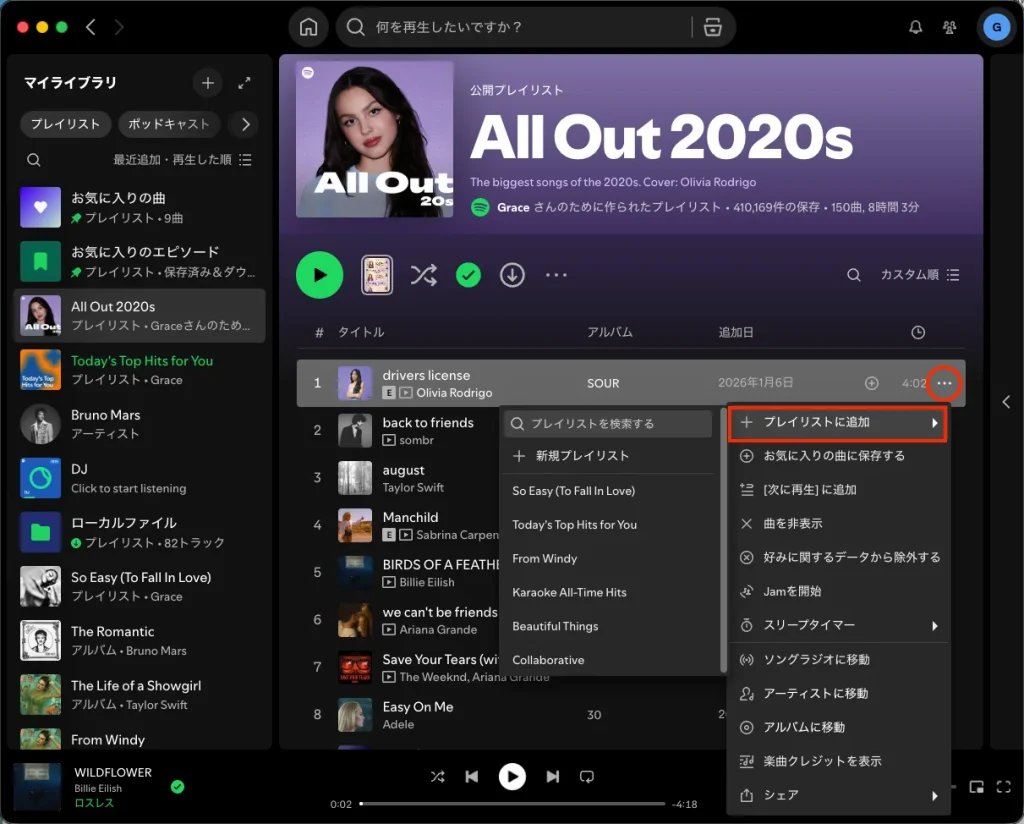Viewport: 1024px width, 824px height.
Task: Click the プレイリストを検索する search field
Action: tap(608, 424)
